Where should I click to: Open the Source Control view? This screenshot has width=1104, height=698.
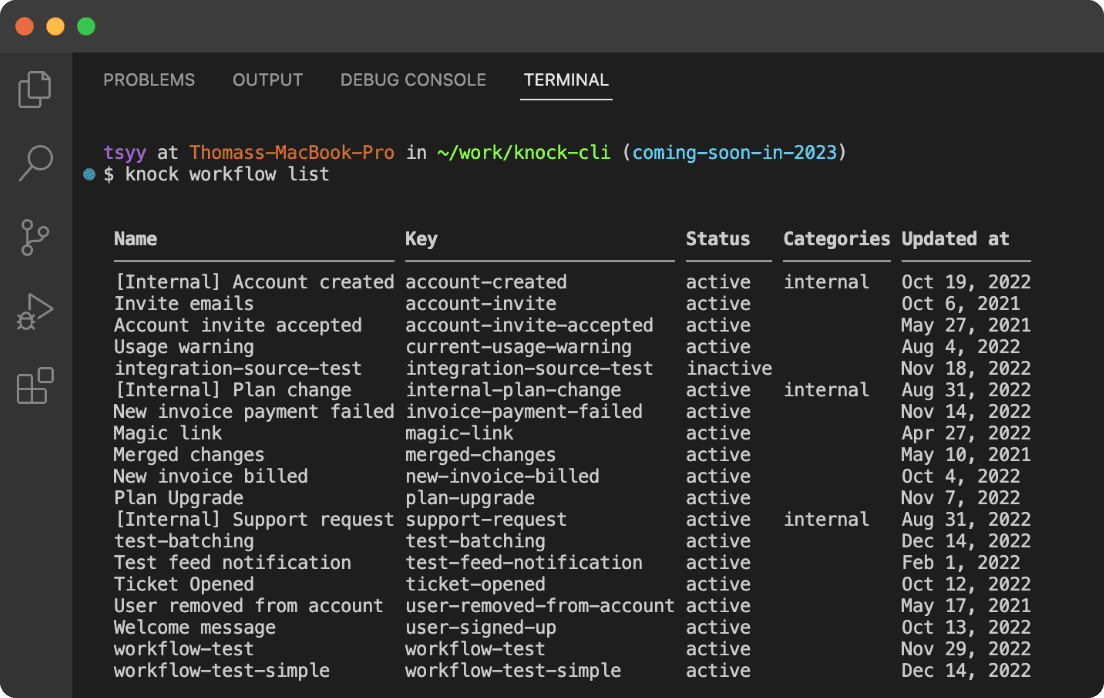point(35,238)
